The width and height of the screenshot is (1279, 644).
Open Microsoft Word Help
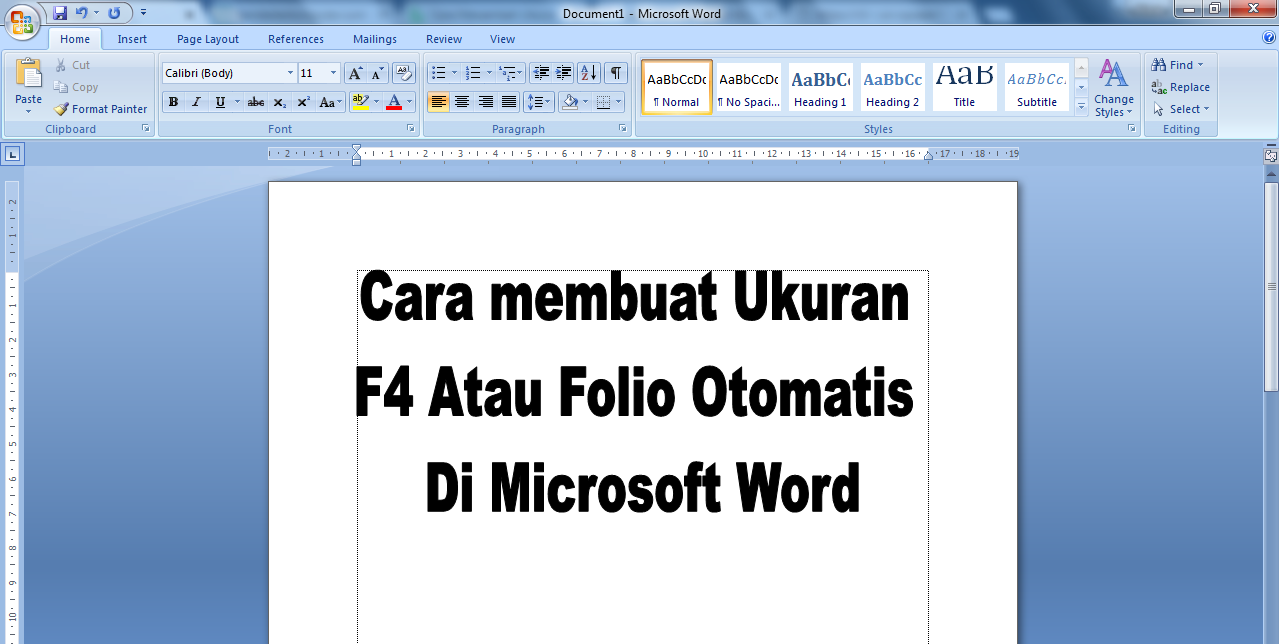coord(1268,37)
